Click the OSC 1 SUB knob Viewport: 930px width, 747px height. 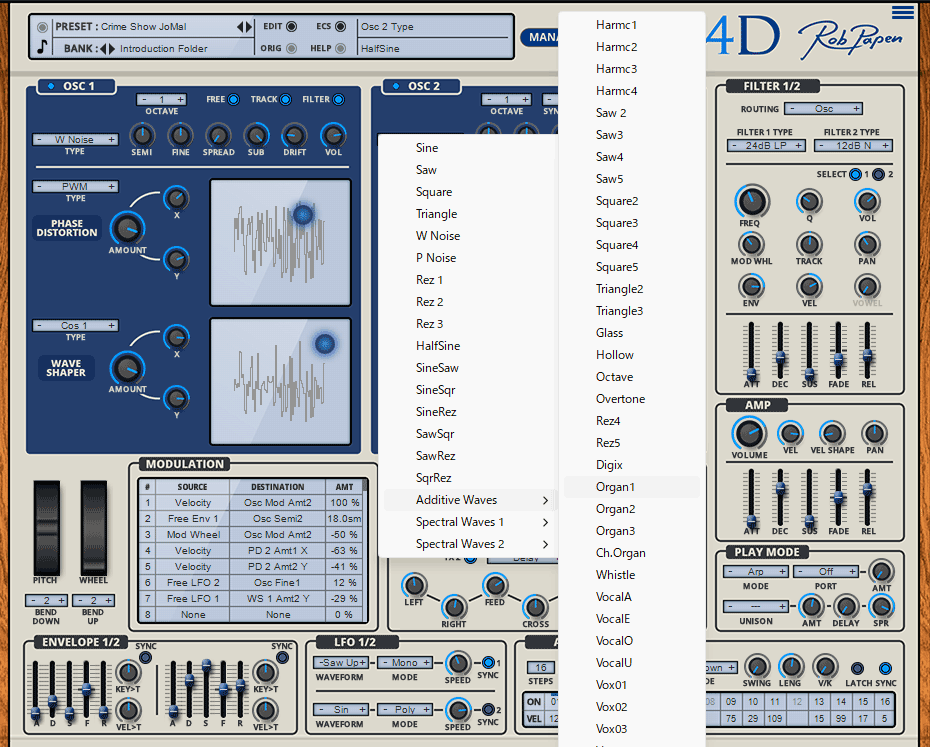tap(256, 135)
